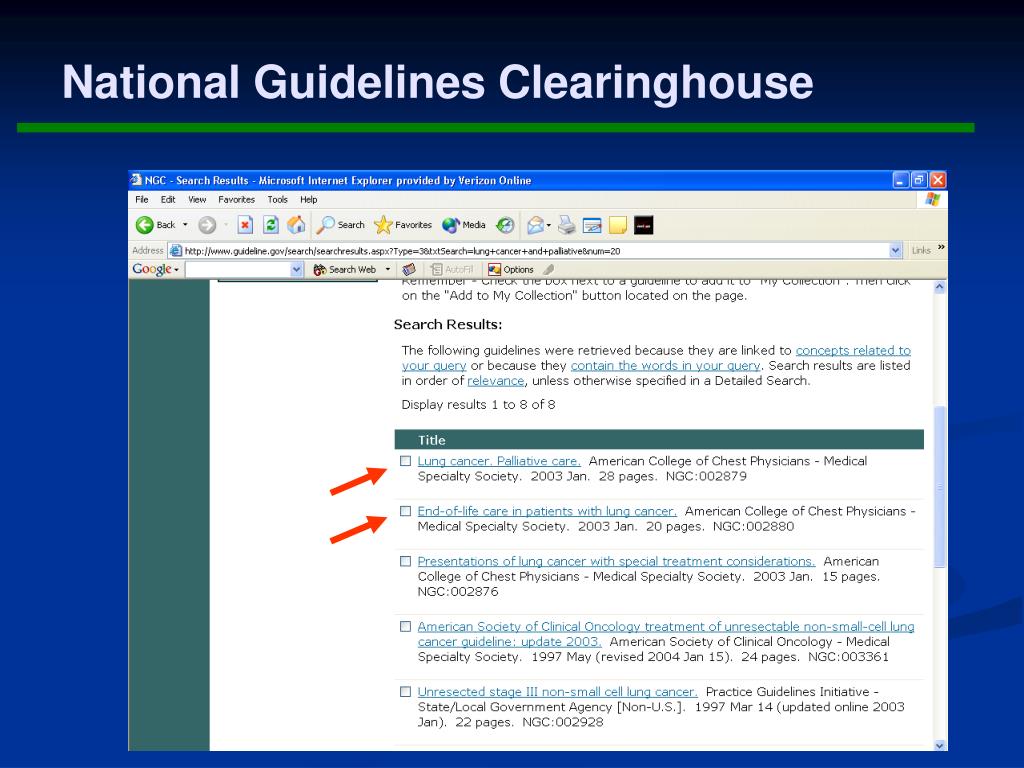Open 'Unresected stage III non-small cell lung cancer' link
The height and width of the screenshot is (768, 1024).
558,692
